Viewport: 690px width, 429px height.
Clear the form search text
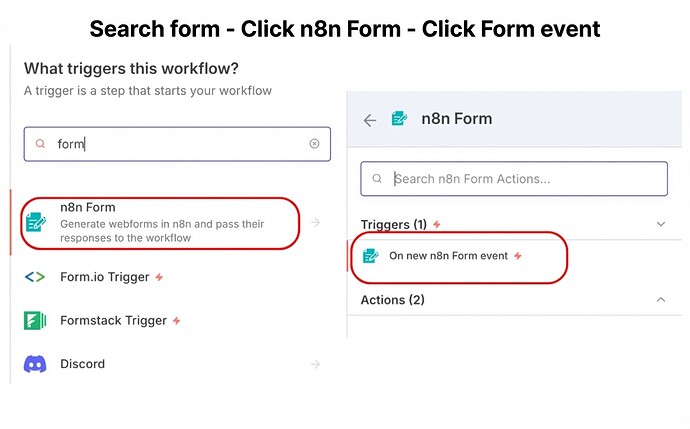tap(314, 144)
